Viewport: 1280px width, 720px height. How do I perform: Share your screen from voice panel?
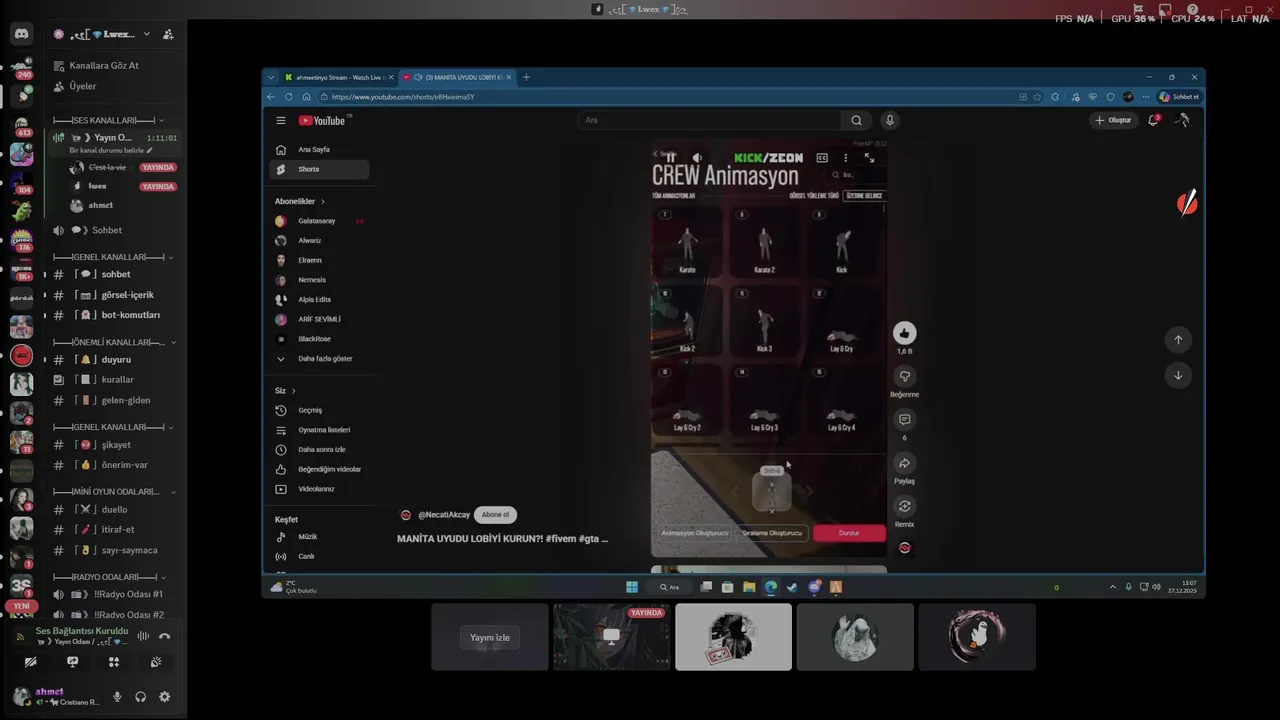[72, 662]
